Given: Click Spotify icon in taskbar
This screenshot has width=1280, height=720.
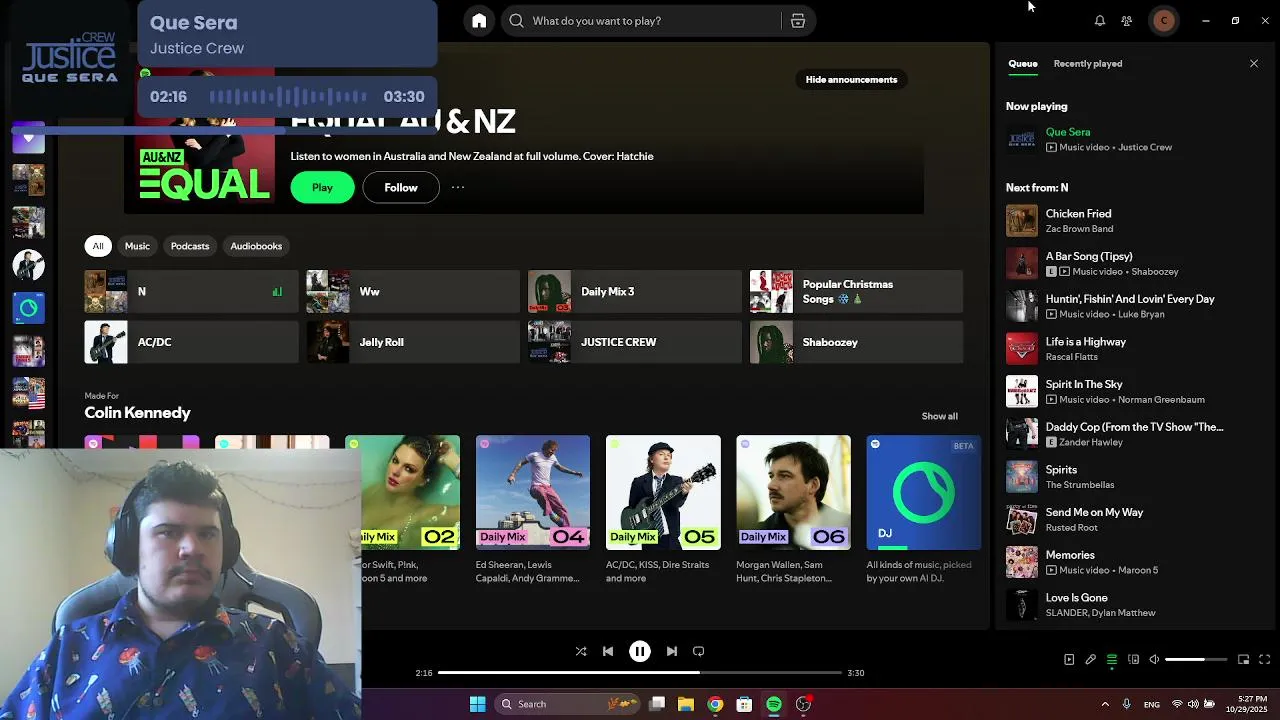Looking at the screenshot, I should pyautogui.click(x=774, y=704).
